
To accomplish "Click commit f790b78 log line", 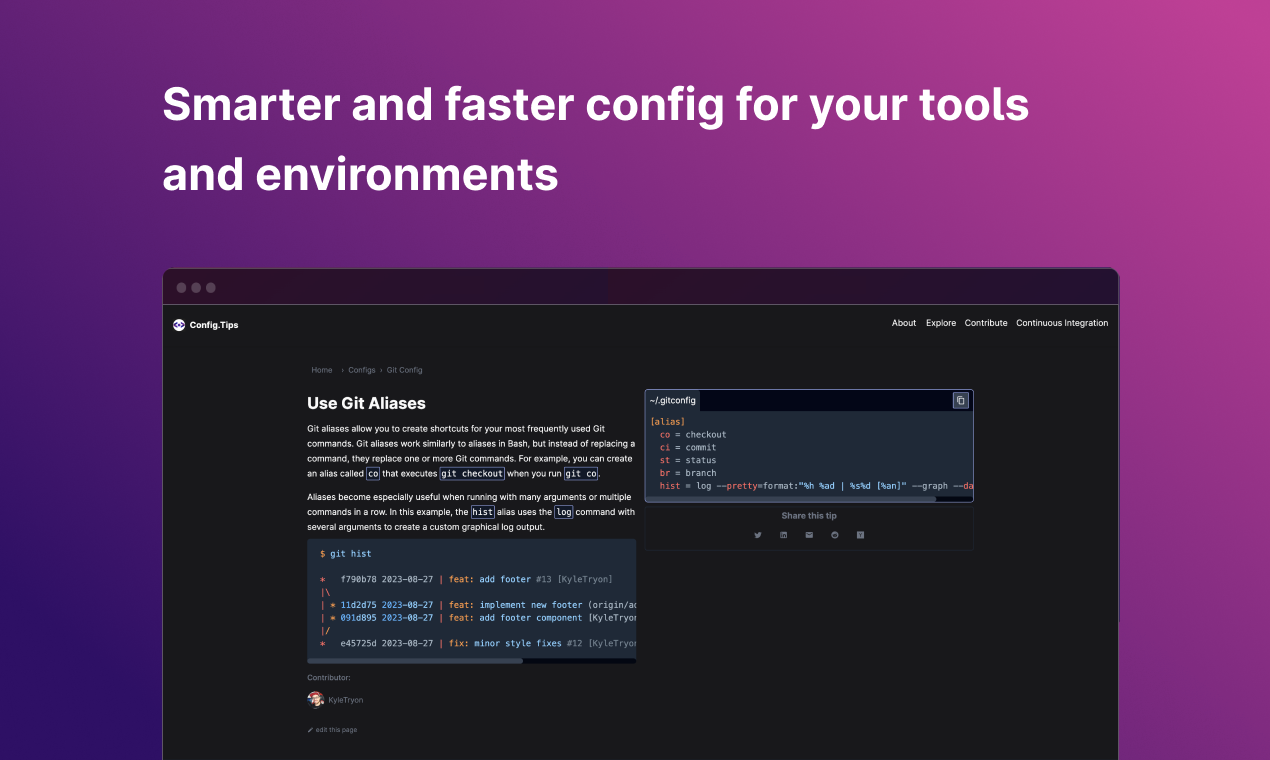I will pyautogui.click(x=466, y=579).
